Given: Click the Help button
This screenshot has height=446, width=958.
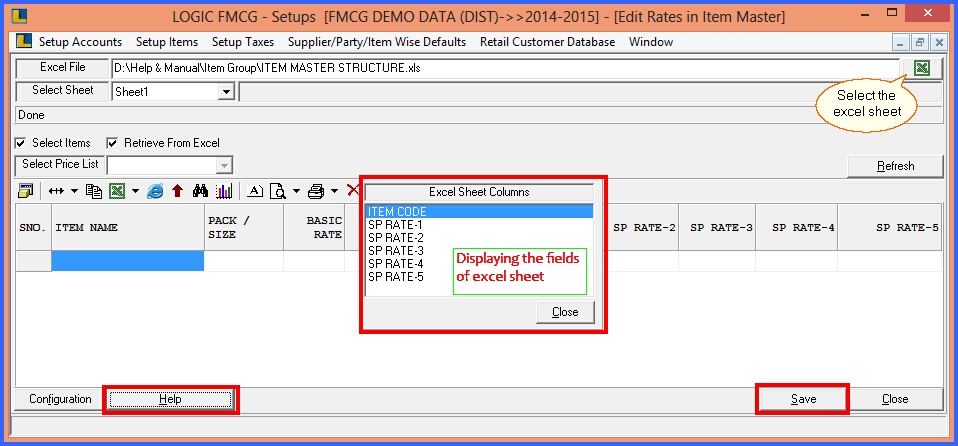Looking at the screenshot, I should pyautogui.click(x=170, y=399).
